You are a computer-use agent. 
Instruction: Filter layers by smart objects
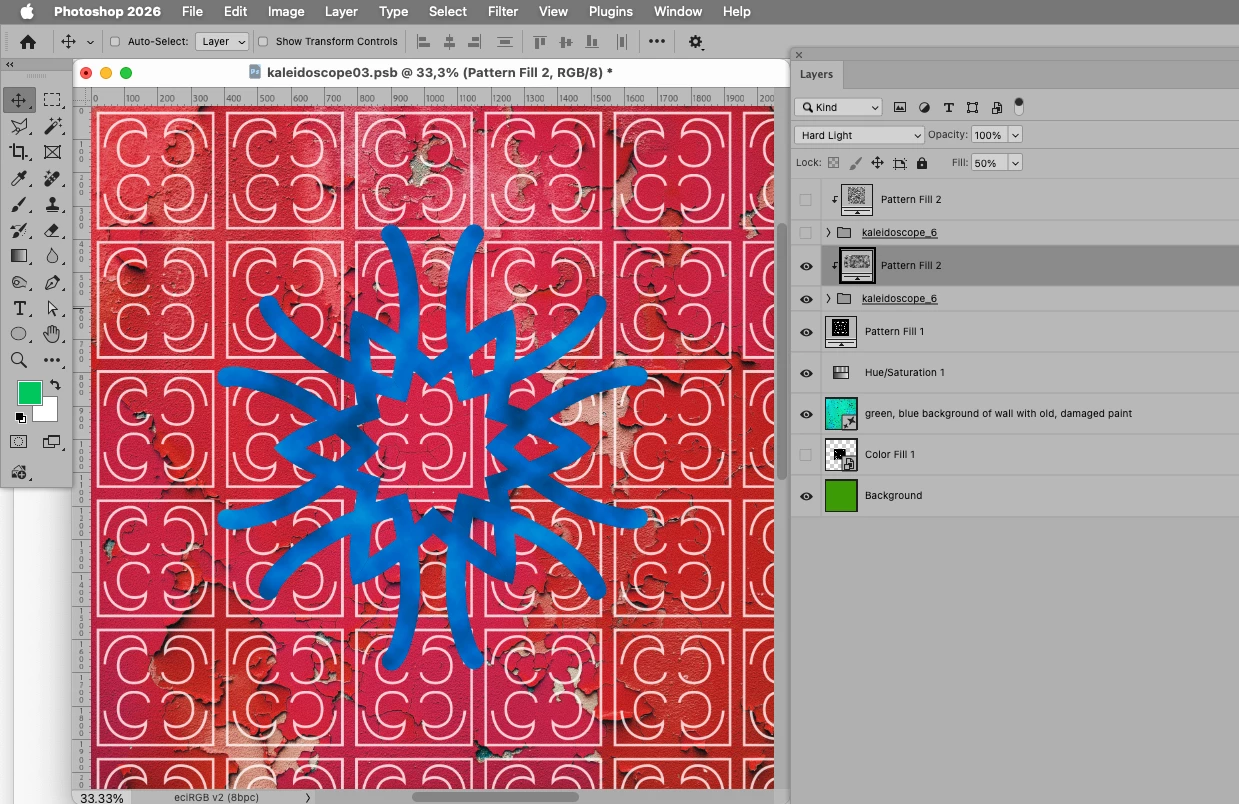click(x=996, y=107)
